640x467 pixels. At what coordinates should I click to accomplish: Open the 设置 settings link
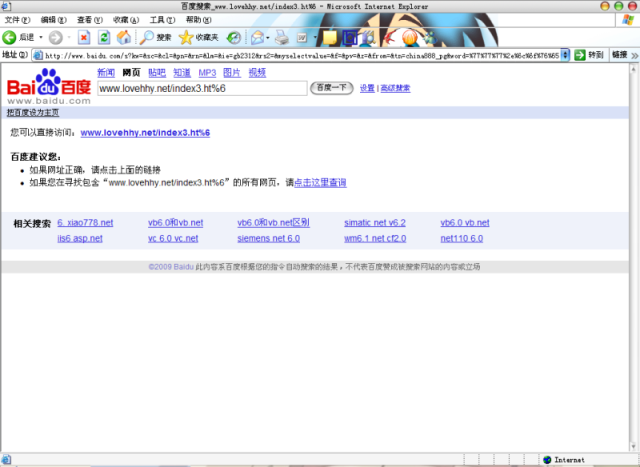(367, 88)
